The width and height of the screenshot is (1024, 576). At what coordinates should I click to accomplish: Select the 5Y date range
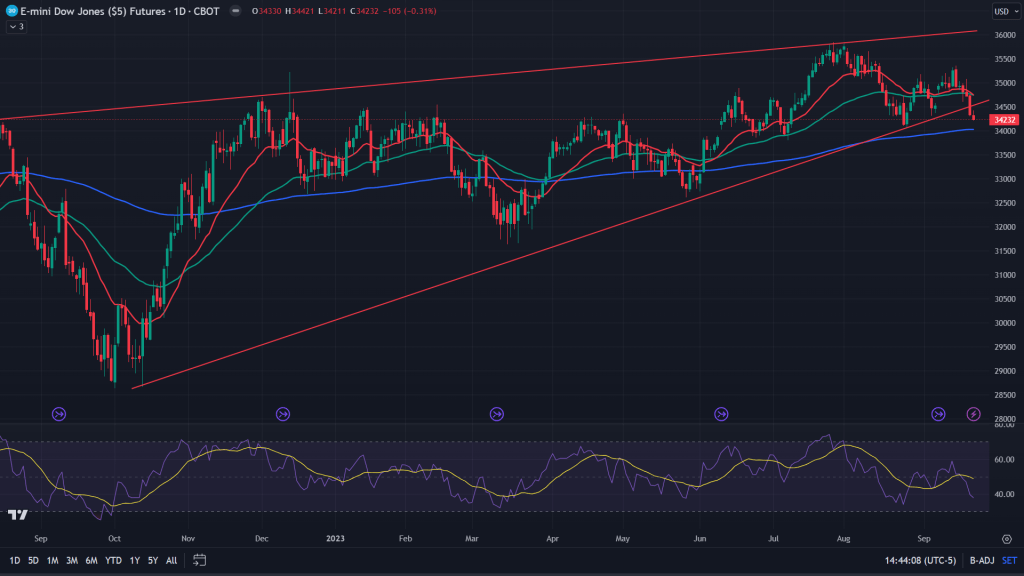tap(152, 560)
